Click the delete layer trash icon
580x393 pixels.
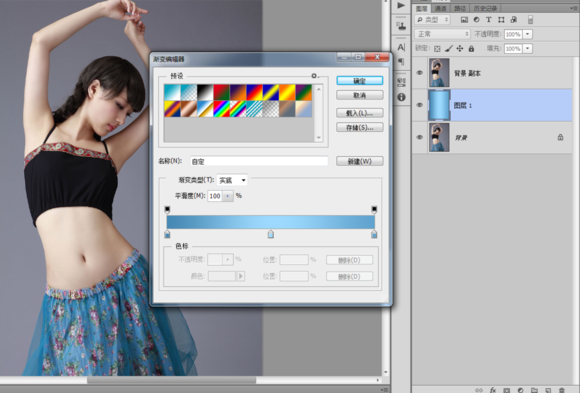pyautogui.click(x=562, y=390)
